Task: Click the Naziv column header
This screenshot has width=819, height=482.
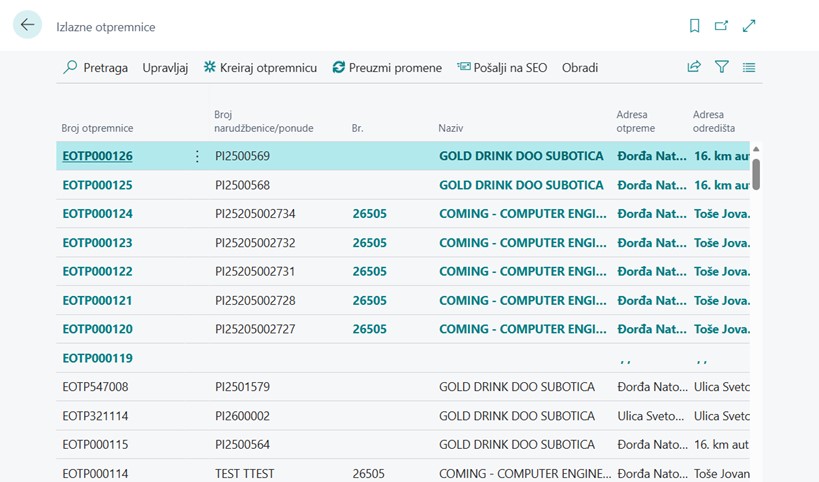Action: [x=450, y=128]
